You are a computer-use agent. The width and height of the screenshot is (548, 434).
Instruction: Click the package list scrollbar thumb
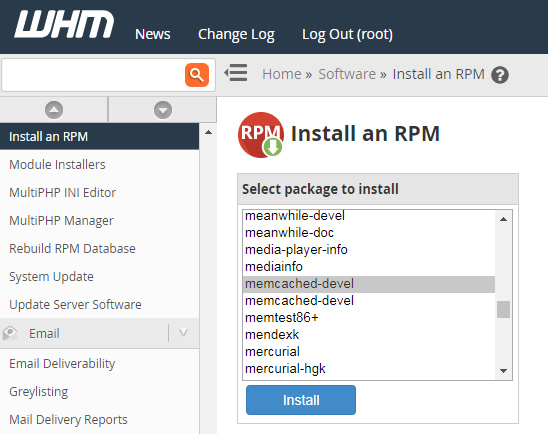(503, 309)
